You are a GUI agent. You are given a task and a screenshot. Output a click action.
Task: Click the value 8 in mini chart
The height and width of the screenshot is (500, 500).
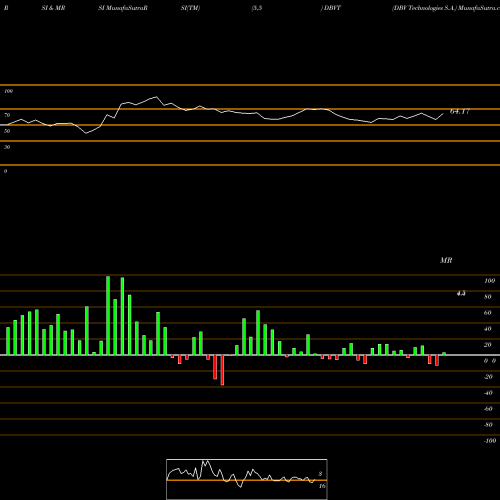320,474
